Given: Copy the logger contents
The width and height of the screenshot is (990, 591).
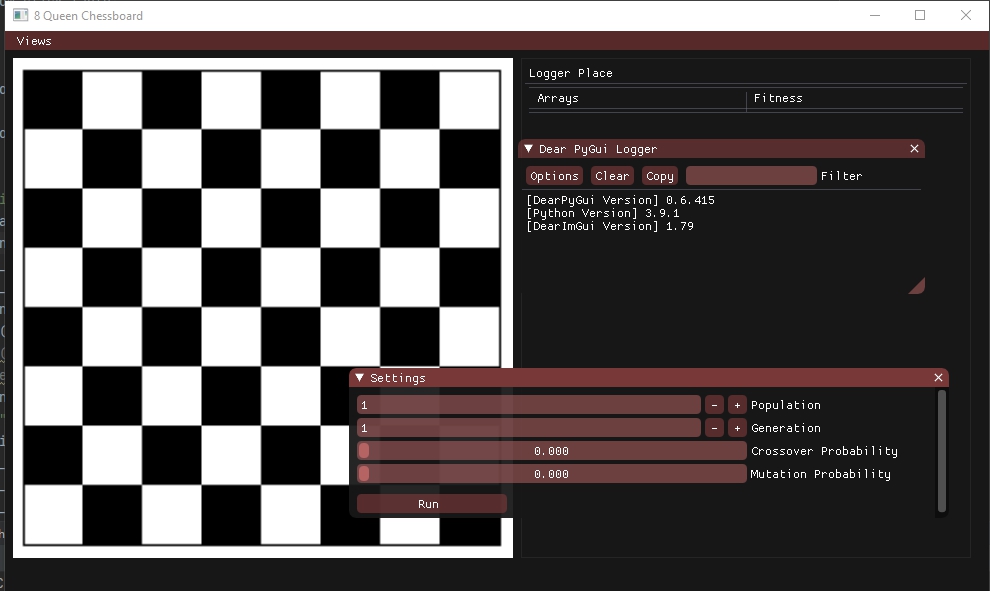Looking at the screenshot, I should coord(660,176).
